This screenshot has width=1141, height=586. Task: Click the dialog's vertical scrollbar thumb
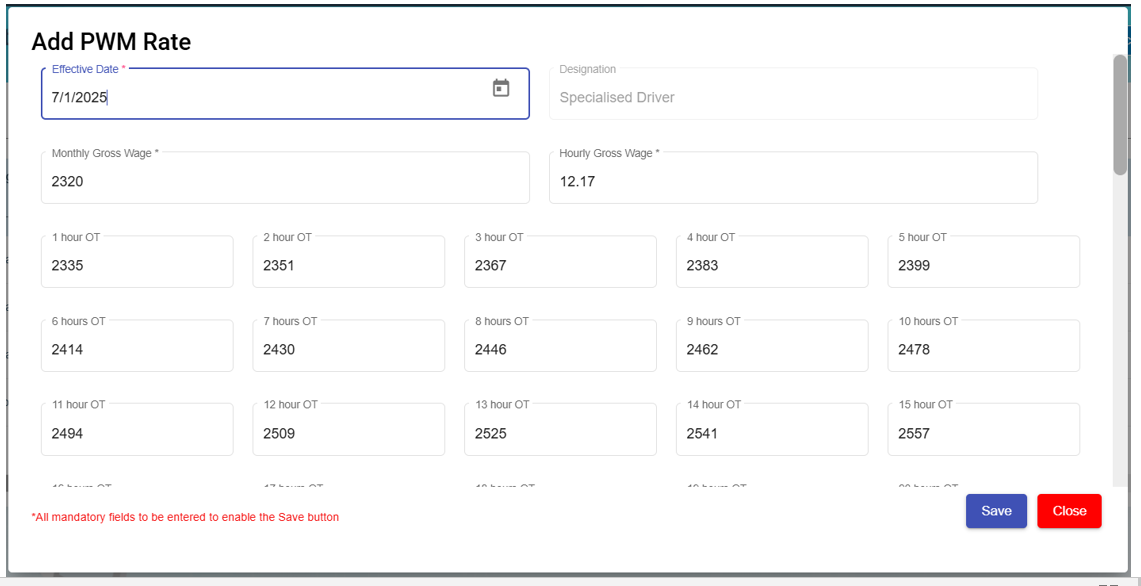coord(1120,115)
